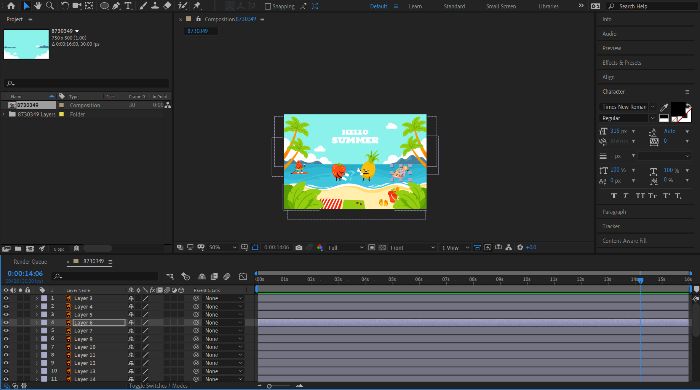This screenshot has width=700, height=390.
Task: Toggle transparency grid in viewer
Action: click(x=383, y=247)
